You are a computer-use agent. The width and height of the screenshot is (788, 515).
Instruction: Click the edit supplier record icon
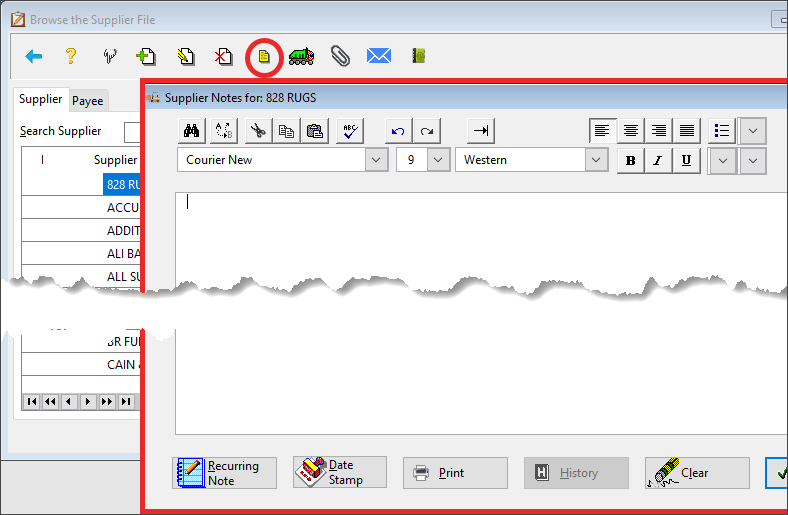185,56
